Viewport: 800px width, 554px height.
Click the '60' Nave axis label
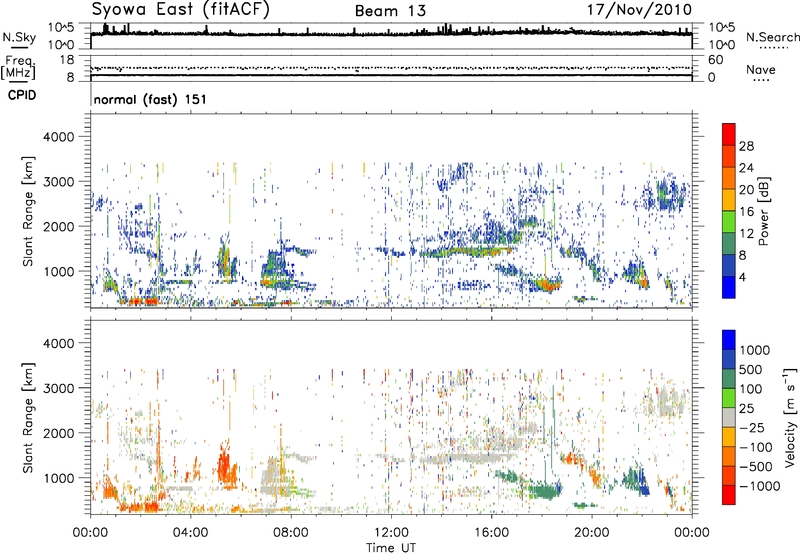coord(715,60)
